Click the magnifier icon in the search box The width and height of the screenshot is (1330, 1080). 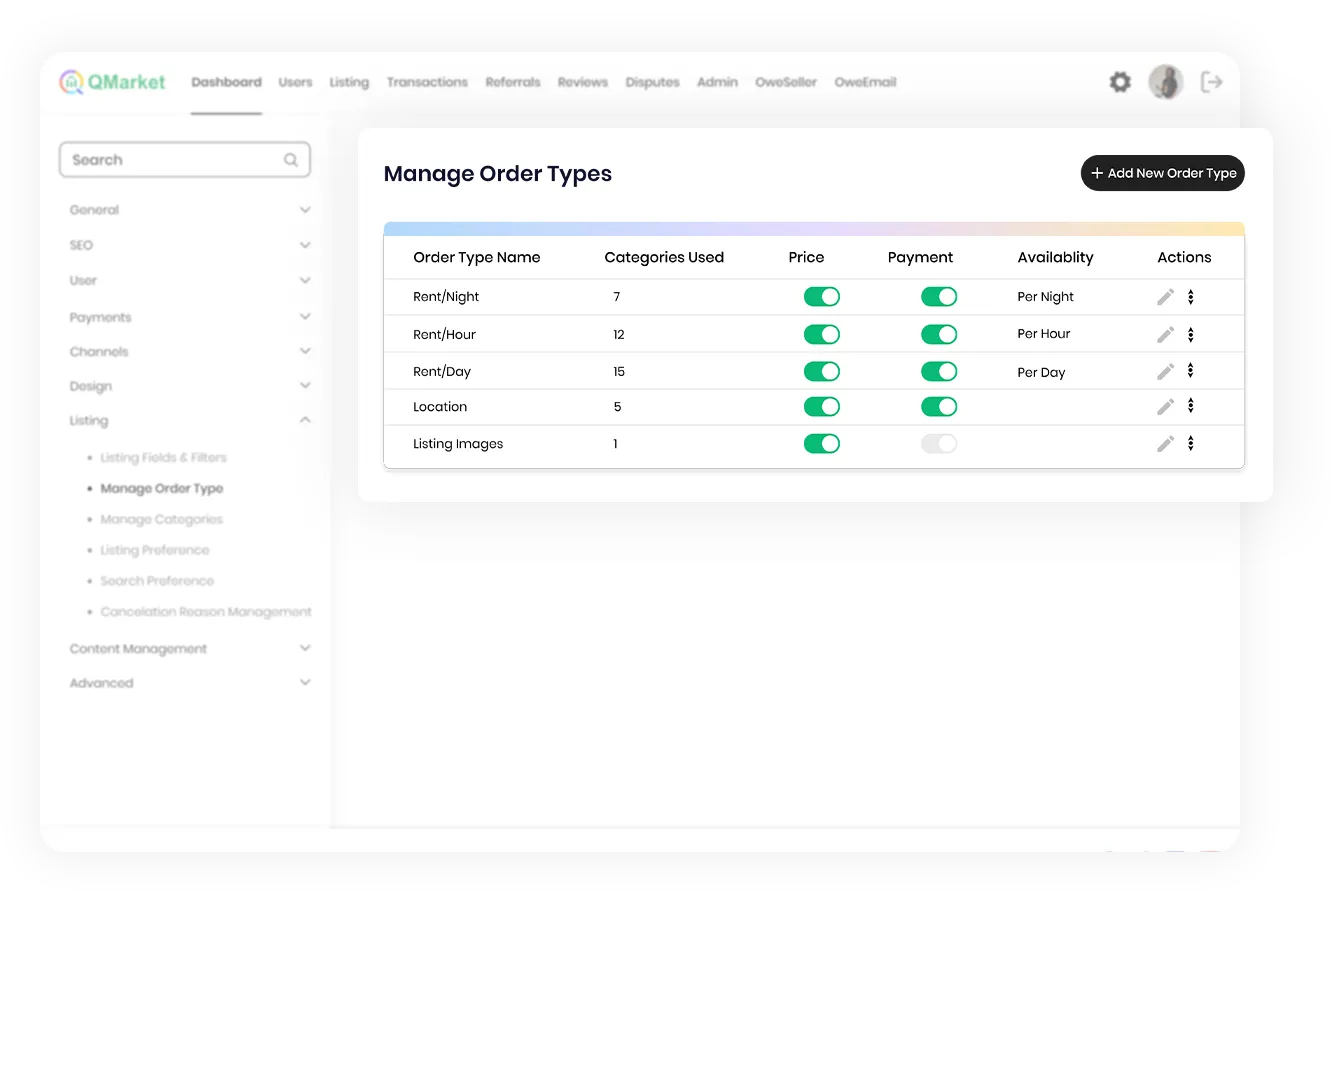pyautogui.click(x=291, y=160)
